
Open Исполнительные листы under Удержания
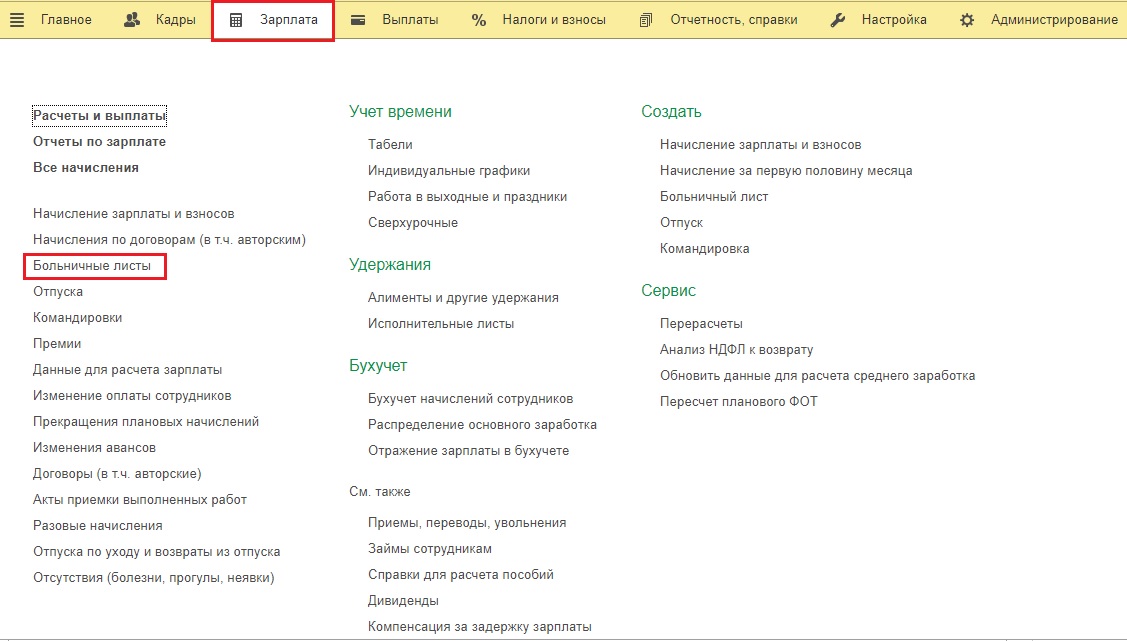tap(441, 324)
